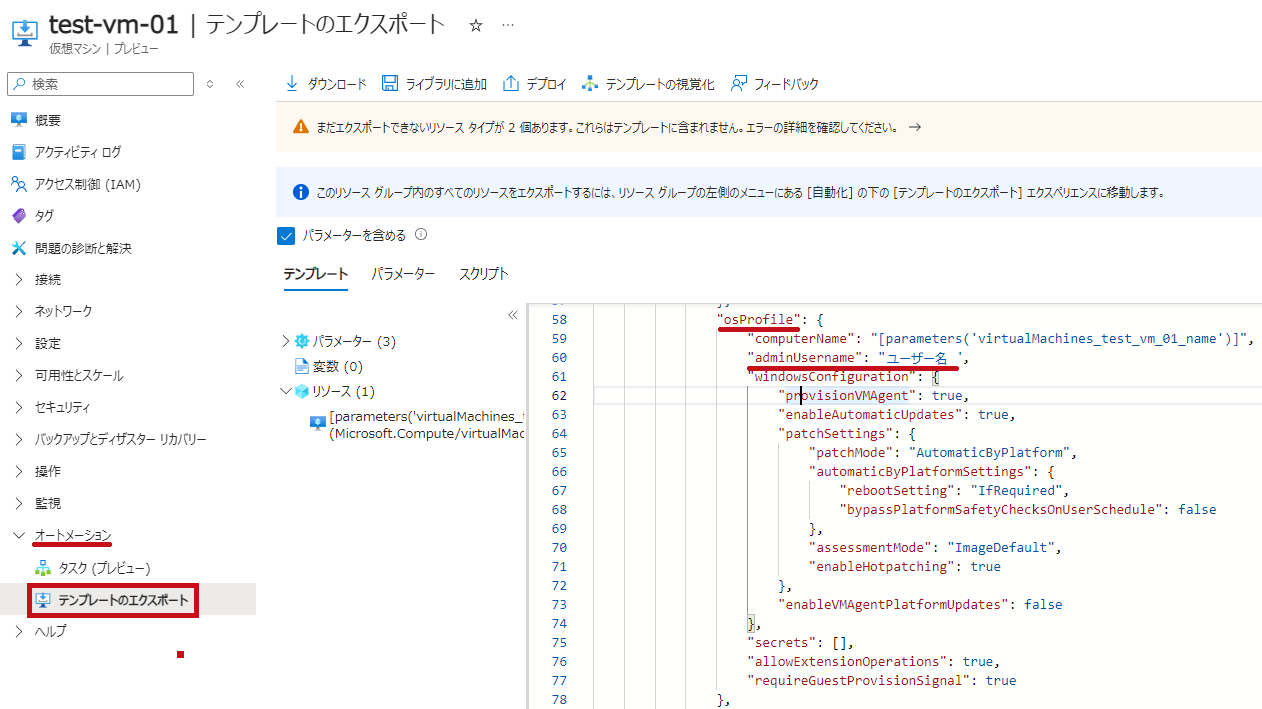This screenshot has width=1262, height=709.
Task: Click info icon next to パラメーターを含める
Action: 421,235
